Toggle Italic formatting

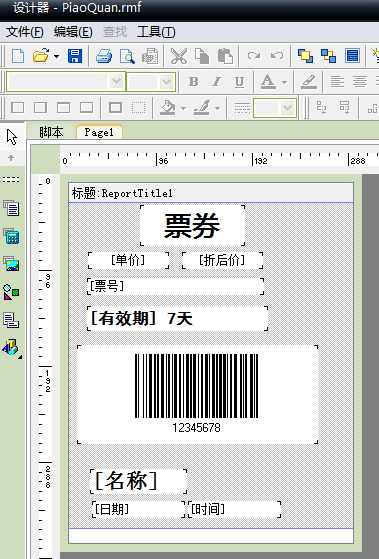pos(216,82)
